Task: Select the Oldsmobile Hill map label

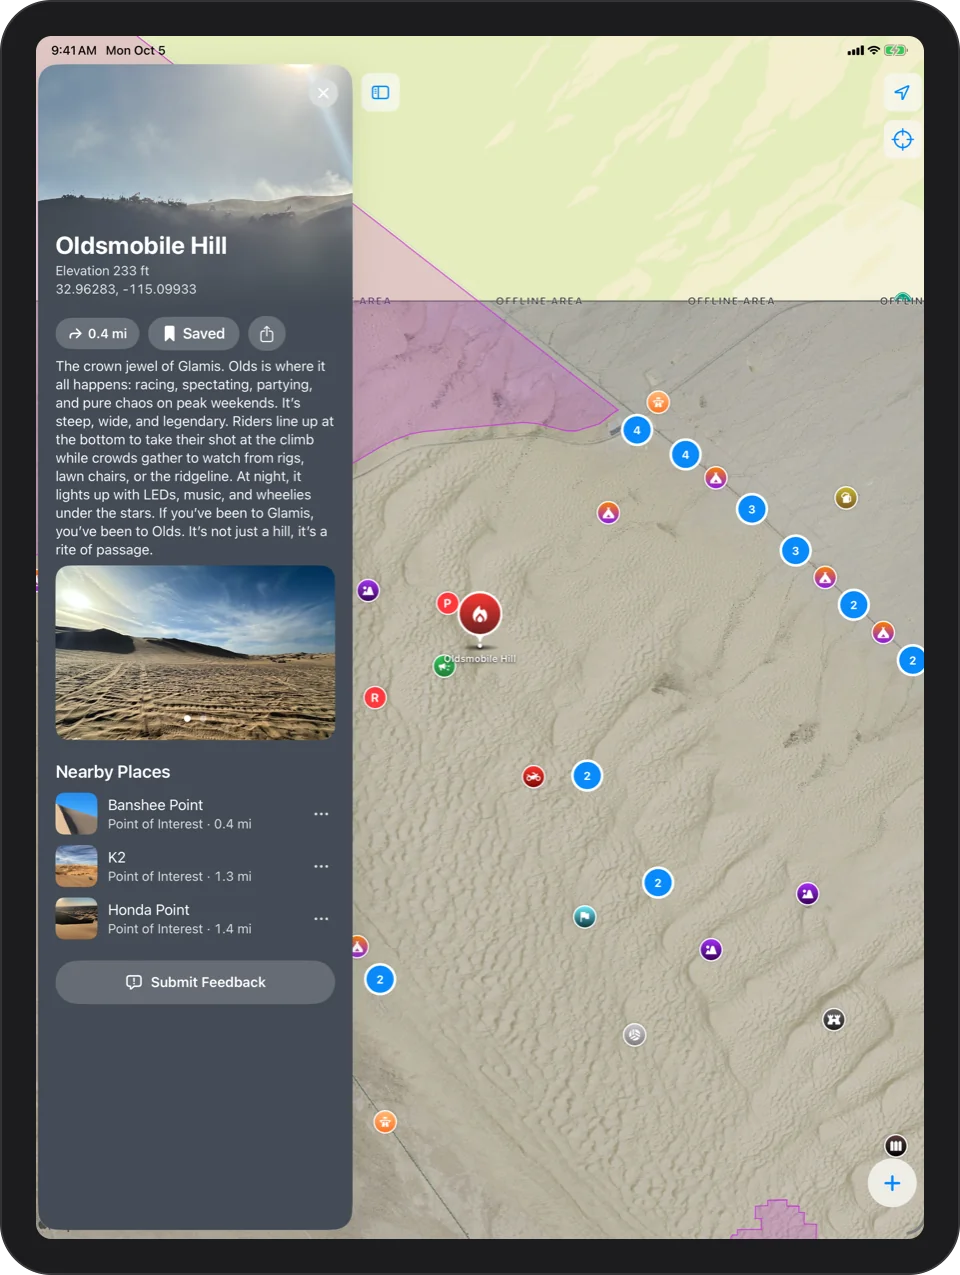Action: [x=481, y=659]
